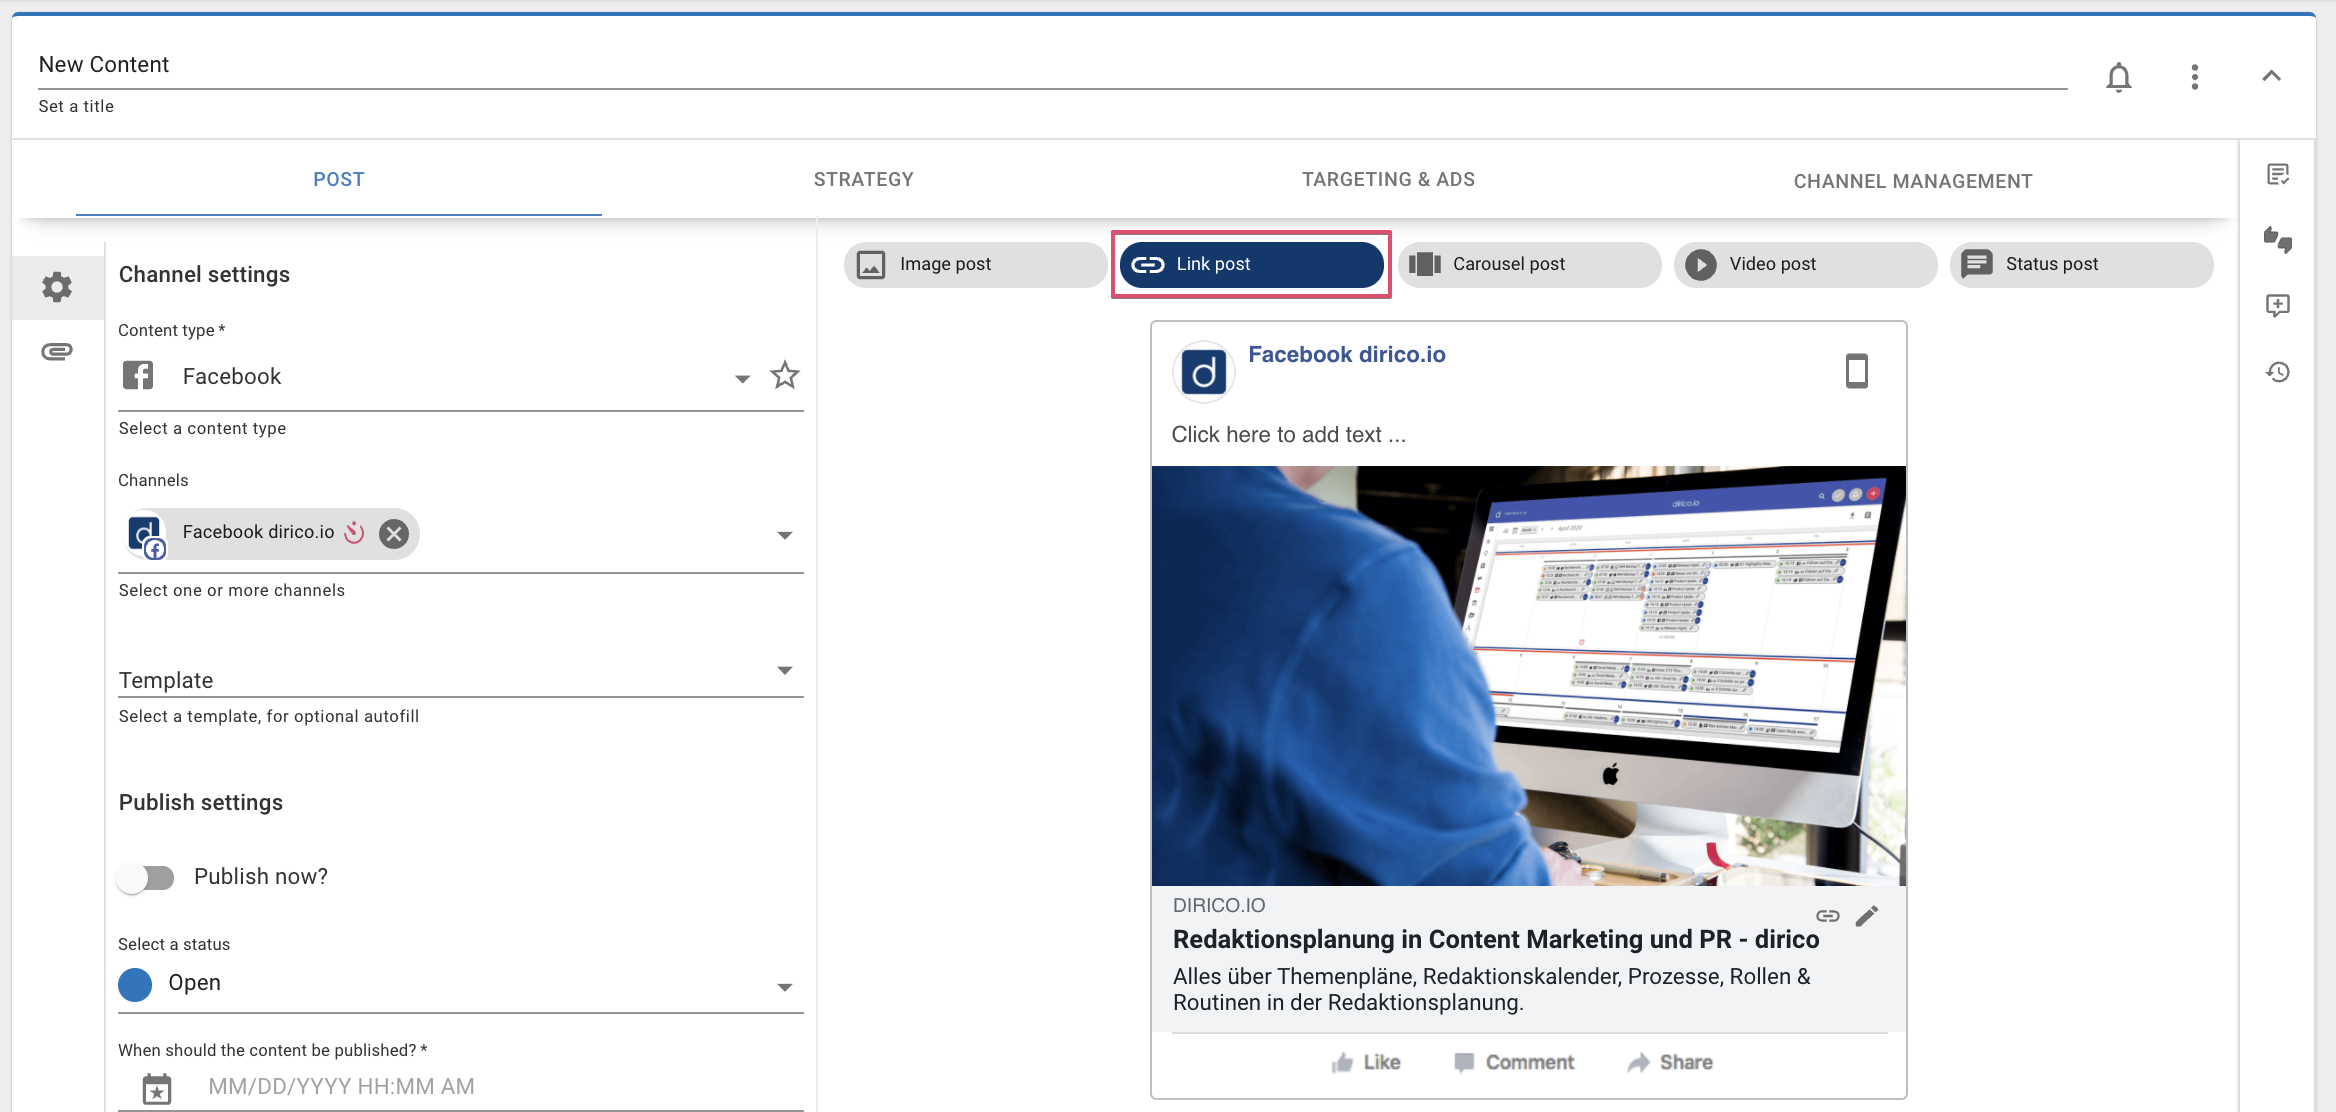Click the Facebook dirico.io page name link
Image resolution: width=2336 pixels, height=1112 pixels.
pos(1346,354)
